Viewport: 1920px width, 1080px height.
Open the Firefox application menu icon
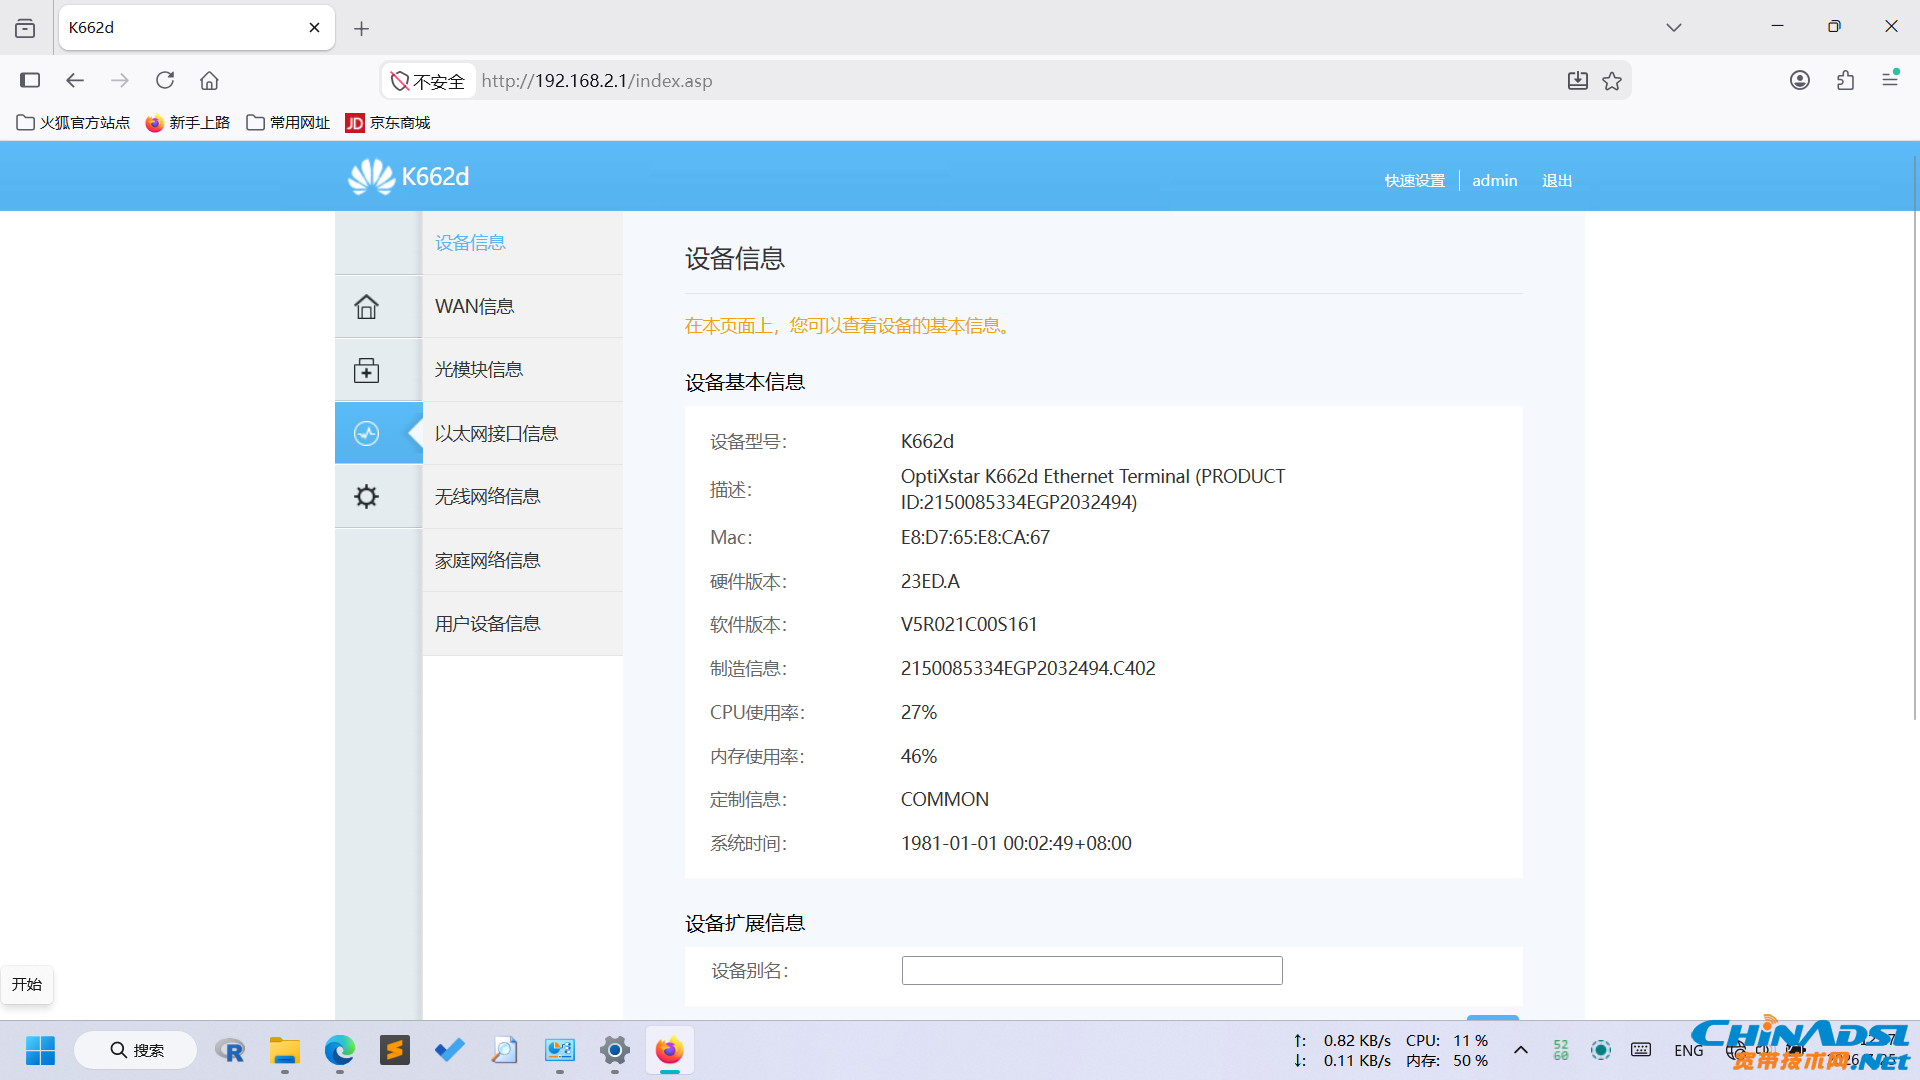(1890, 80)
